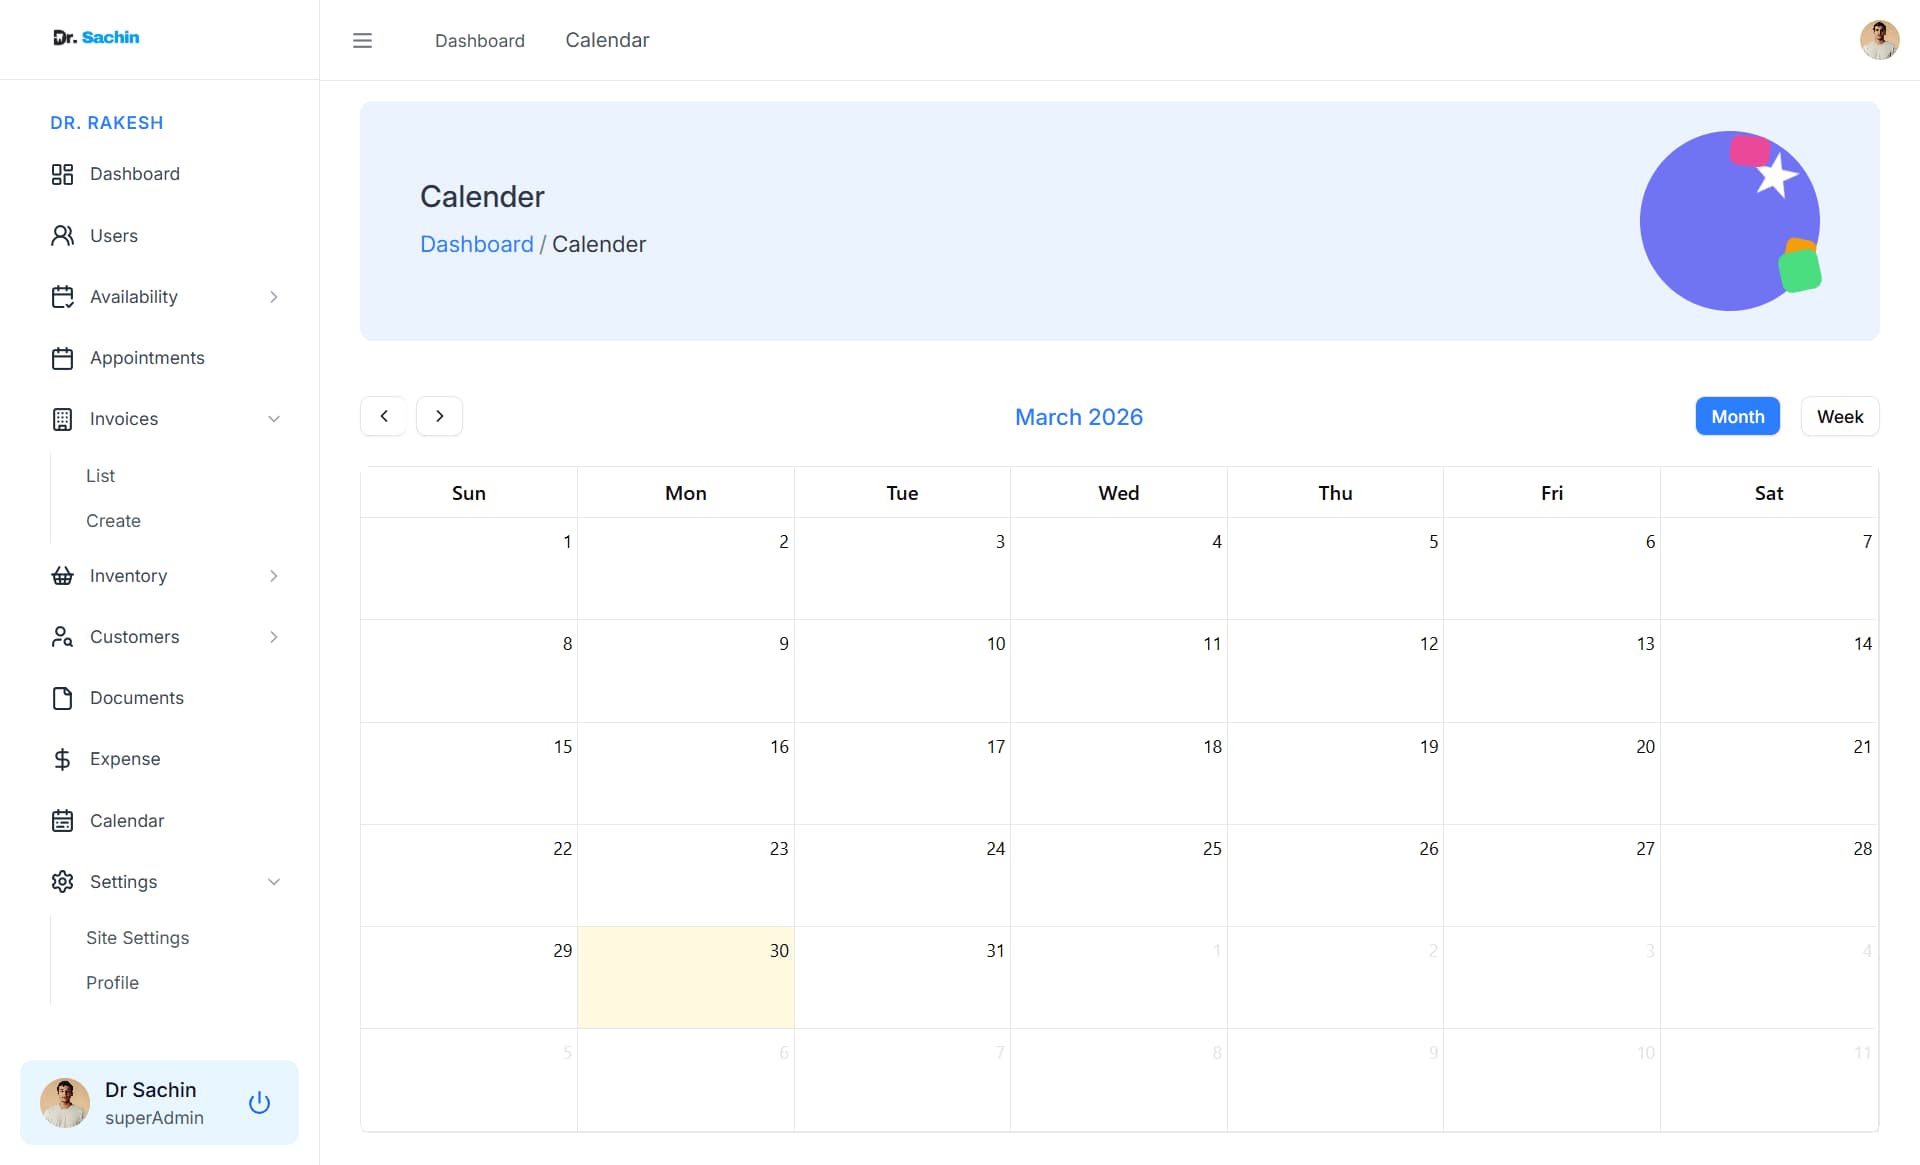1920x1165 pixels.
Task: Click the Dashboard grid icon in sidebar
Action: click(x=62, y=174)
